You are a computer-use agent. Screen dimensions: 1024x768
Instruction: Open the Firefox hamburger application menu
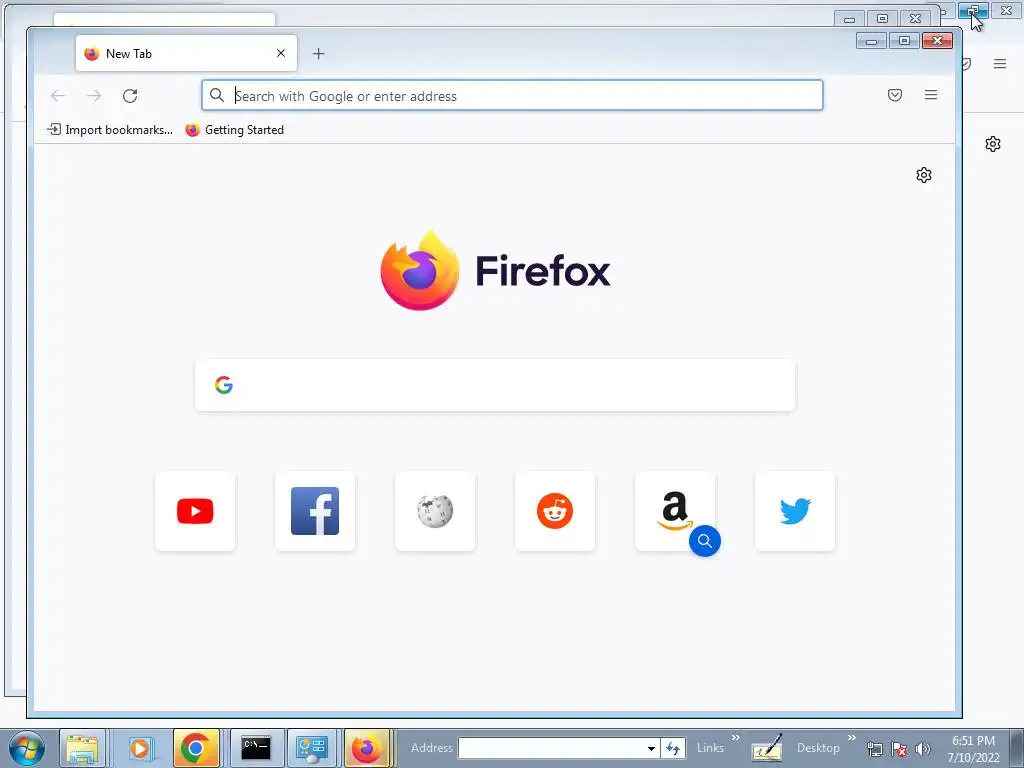click(x=931, y=95)
